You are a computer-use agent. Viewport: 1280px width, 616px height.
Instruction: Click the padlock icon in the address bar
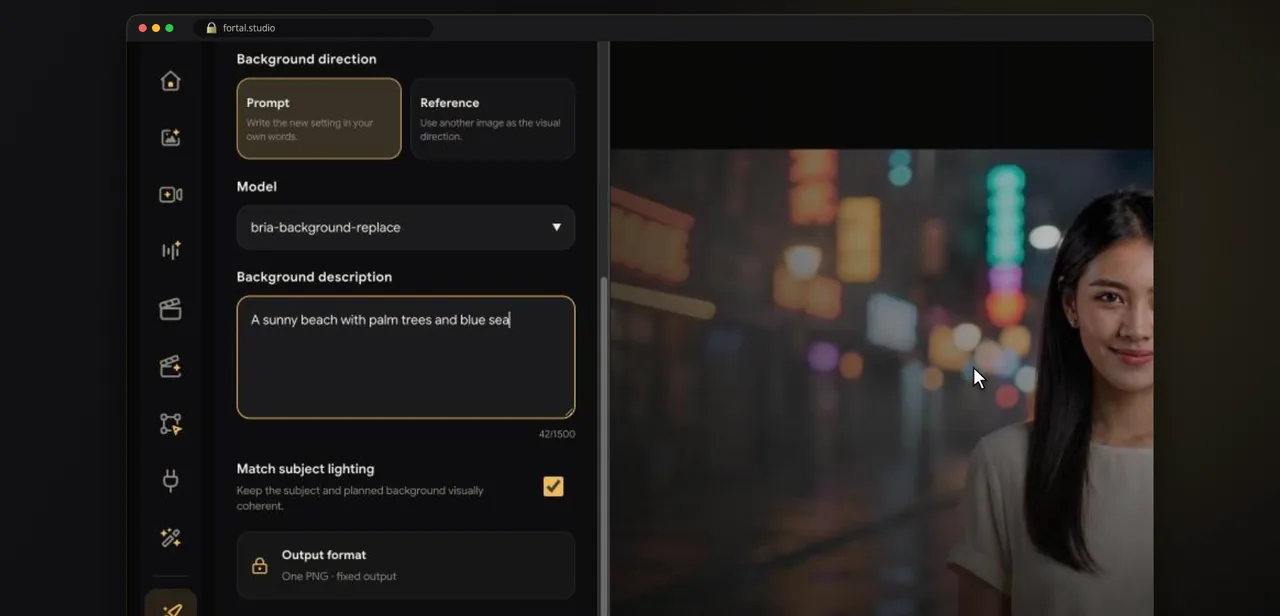211,28
